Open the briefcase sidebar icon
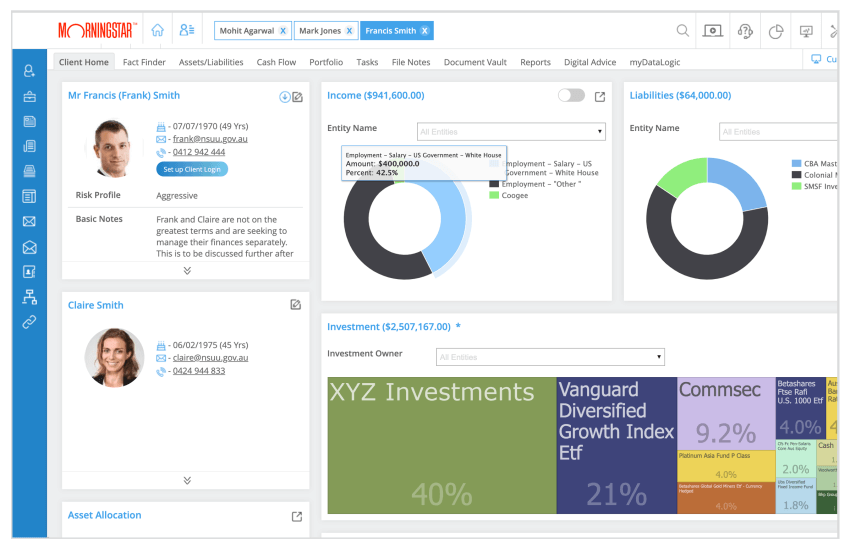This screenshot has width=845, height=546. click(29, 96)
